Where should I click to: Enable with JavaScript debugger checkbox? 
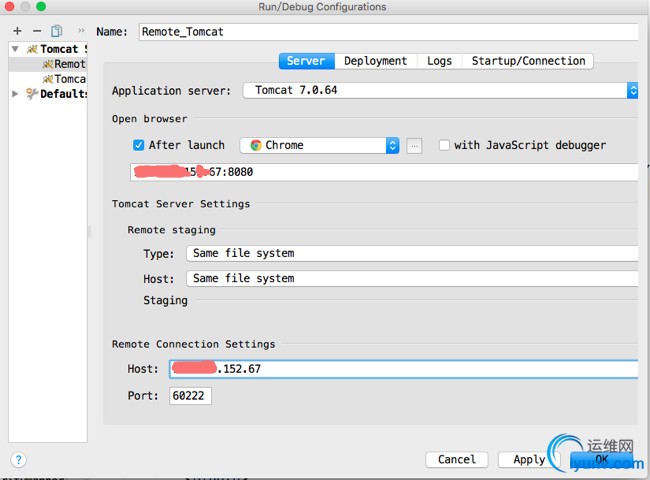pos(444,145)
